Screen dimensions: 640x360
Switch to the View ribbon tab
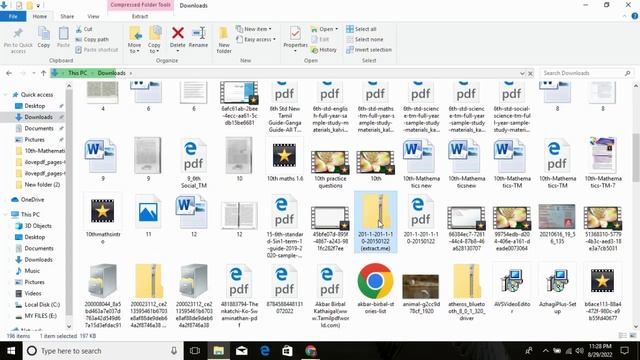[93, 16]
